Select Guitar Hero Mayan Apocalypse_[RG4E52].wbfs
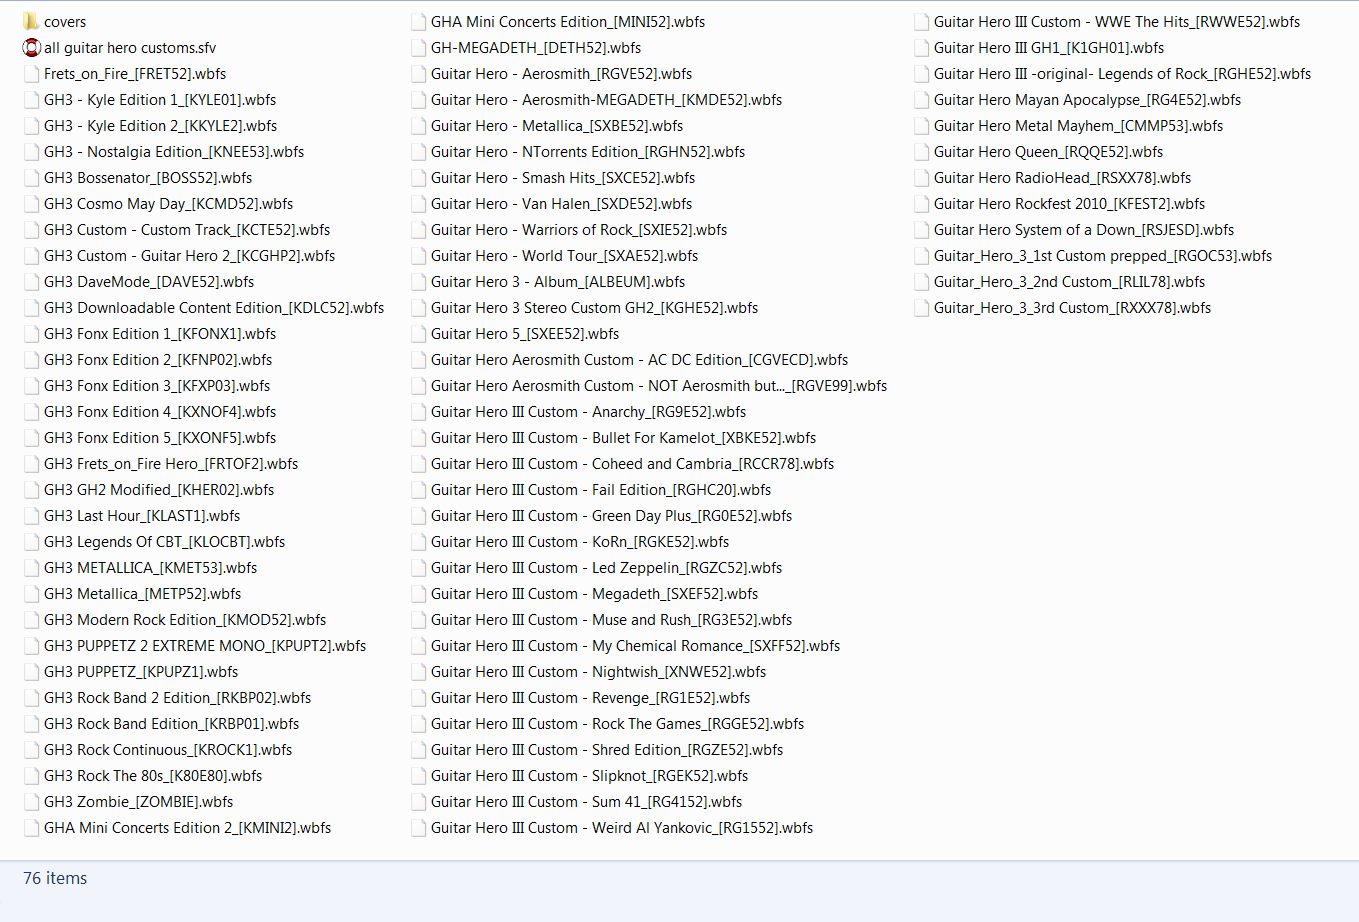The image size is (1359, 922). [x=1087, y=99]
